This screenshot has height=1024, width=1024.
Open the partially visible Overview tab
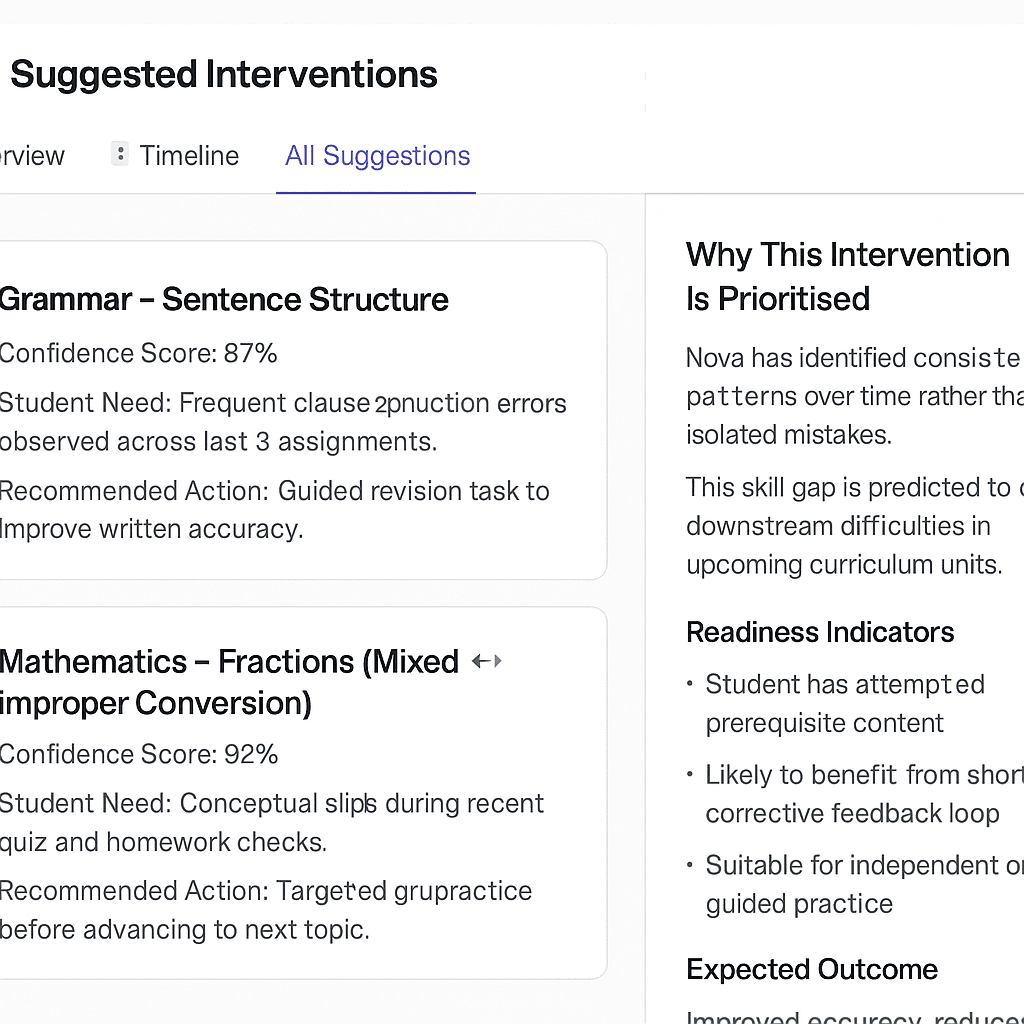pyautogui.click(x=32, y=156)
